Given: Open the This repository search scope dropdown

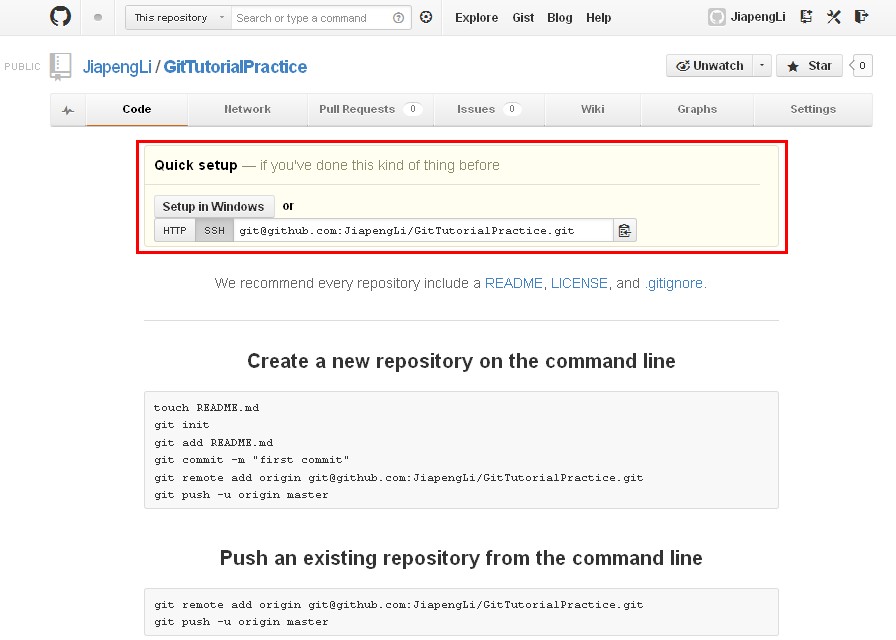Looking at the screenshot, I should point(178,18).
